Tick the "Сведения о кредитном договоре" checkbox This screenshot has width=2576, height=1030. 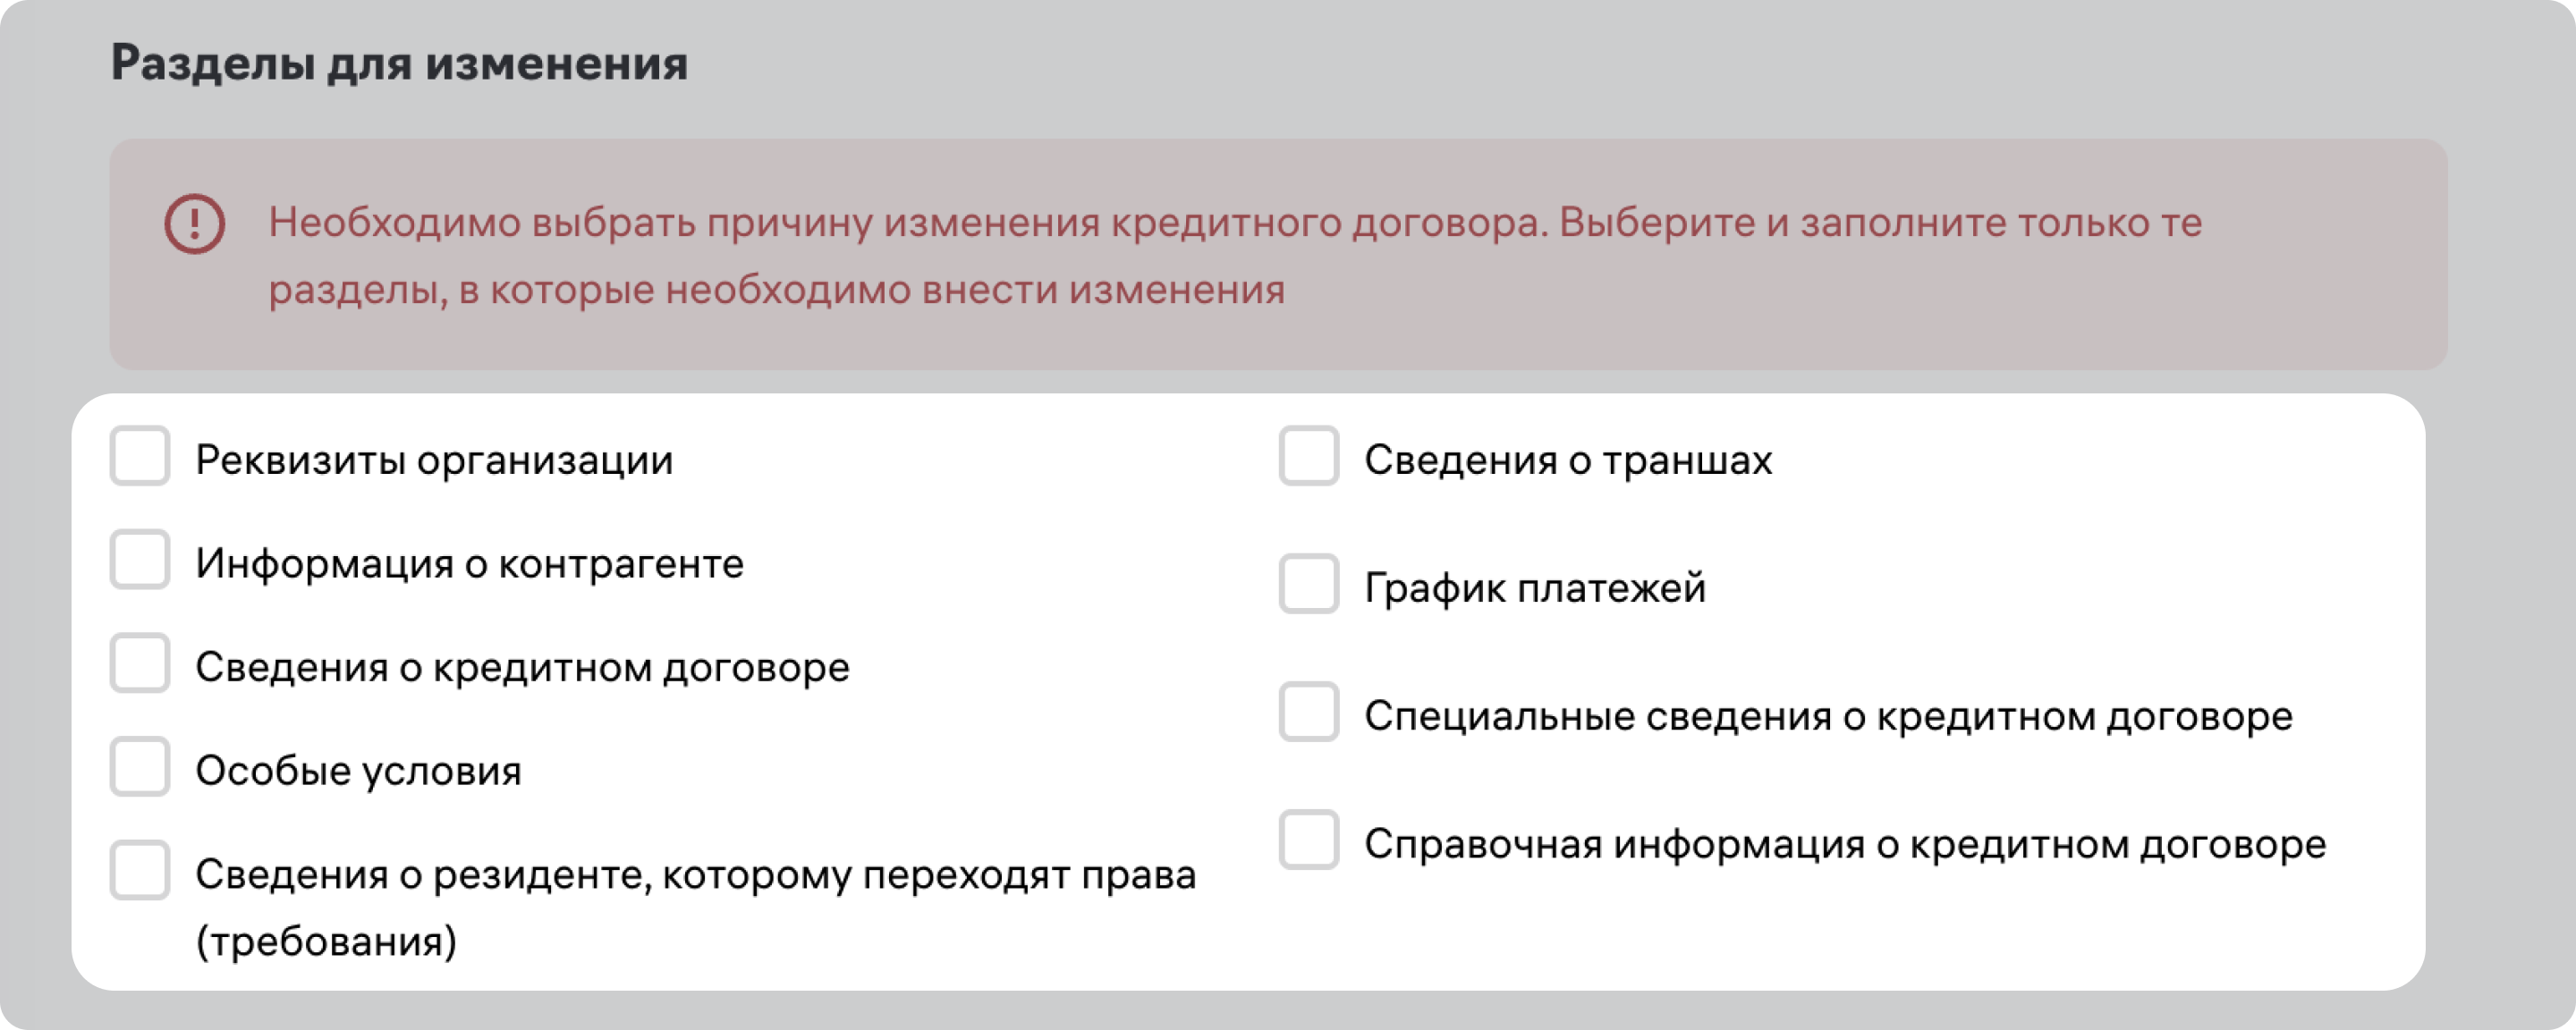tap(140, 663)
